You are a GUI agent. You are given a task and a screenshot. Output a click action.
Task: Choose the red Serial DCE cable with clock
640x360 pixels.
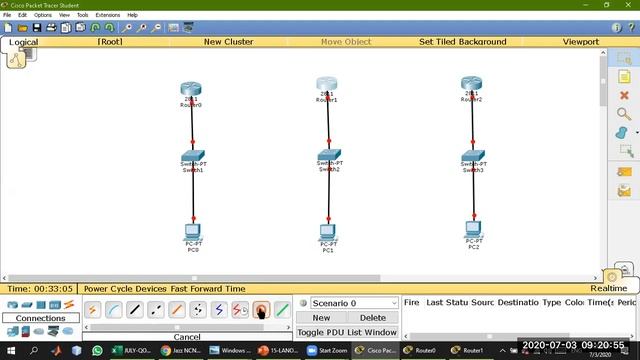coord(240,310)
